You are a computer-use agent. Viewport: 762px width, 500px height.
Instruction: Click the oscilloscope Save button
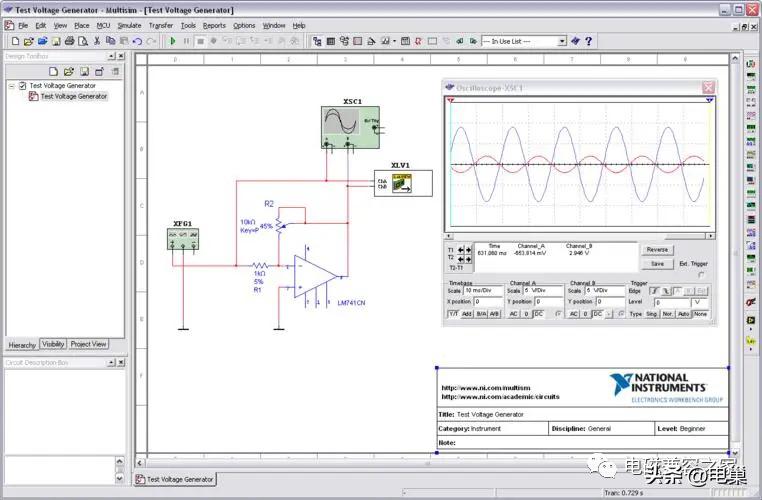(x=656, y=264)
